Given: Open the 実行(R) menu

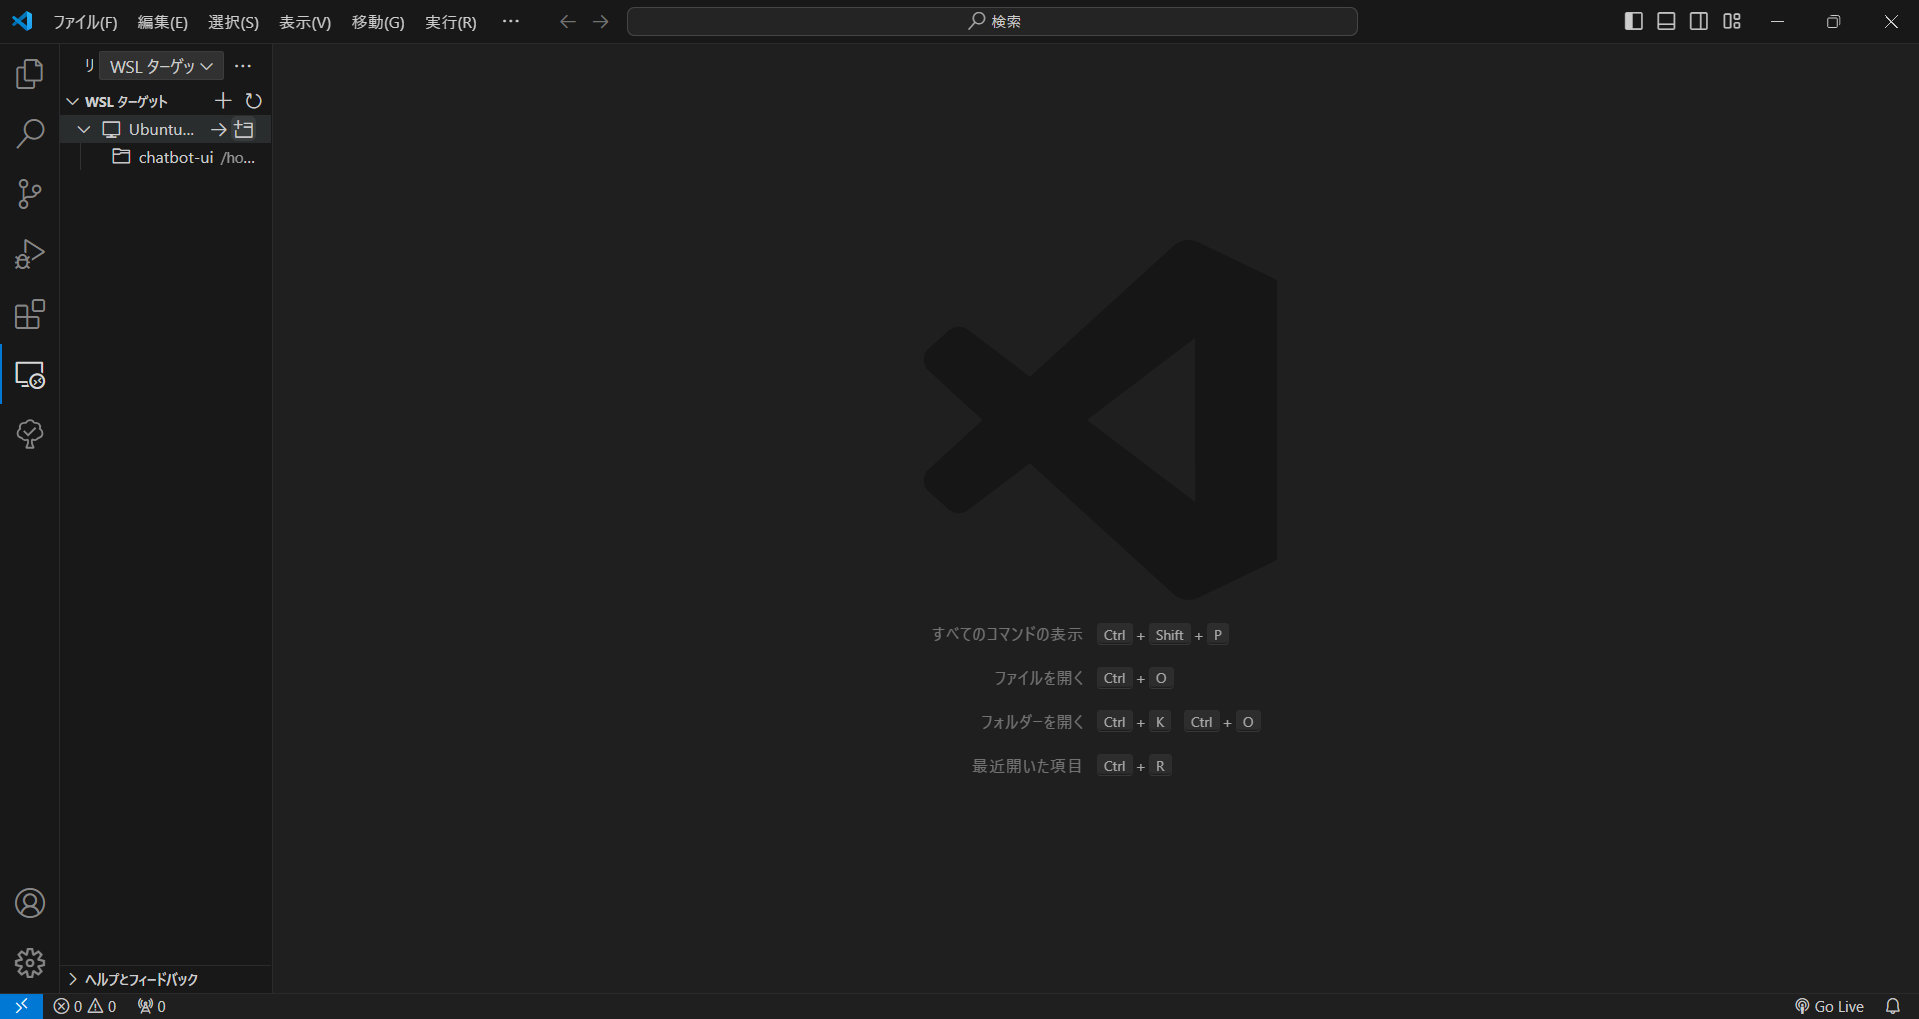Looking at the screenshot, I should (451, 22).
